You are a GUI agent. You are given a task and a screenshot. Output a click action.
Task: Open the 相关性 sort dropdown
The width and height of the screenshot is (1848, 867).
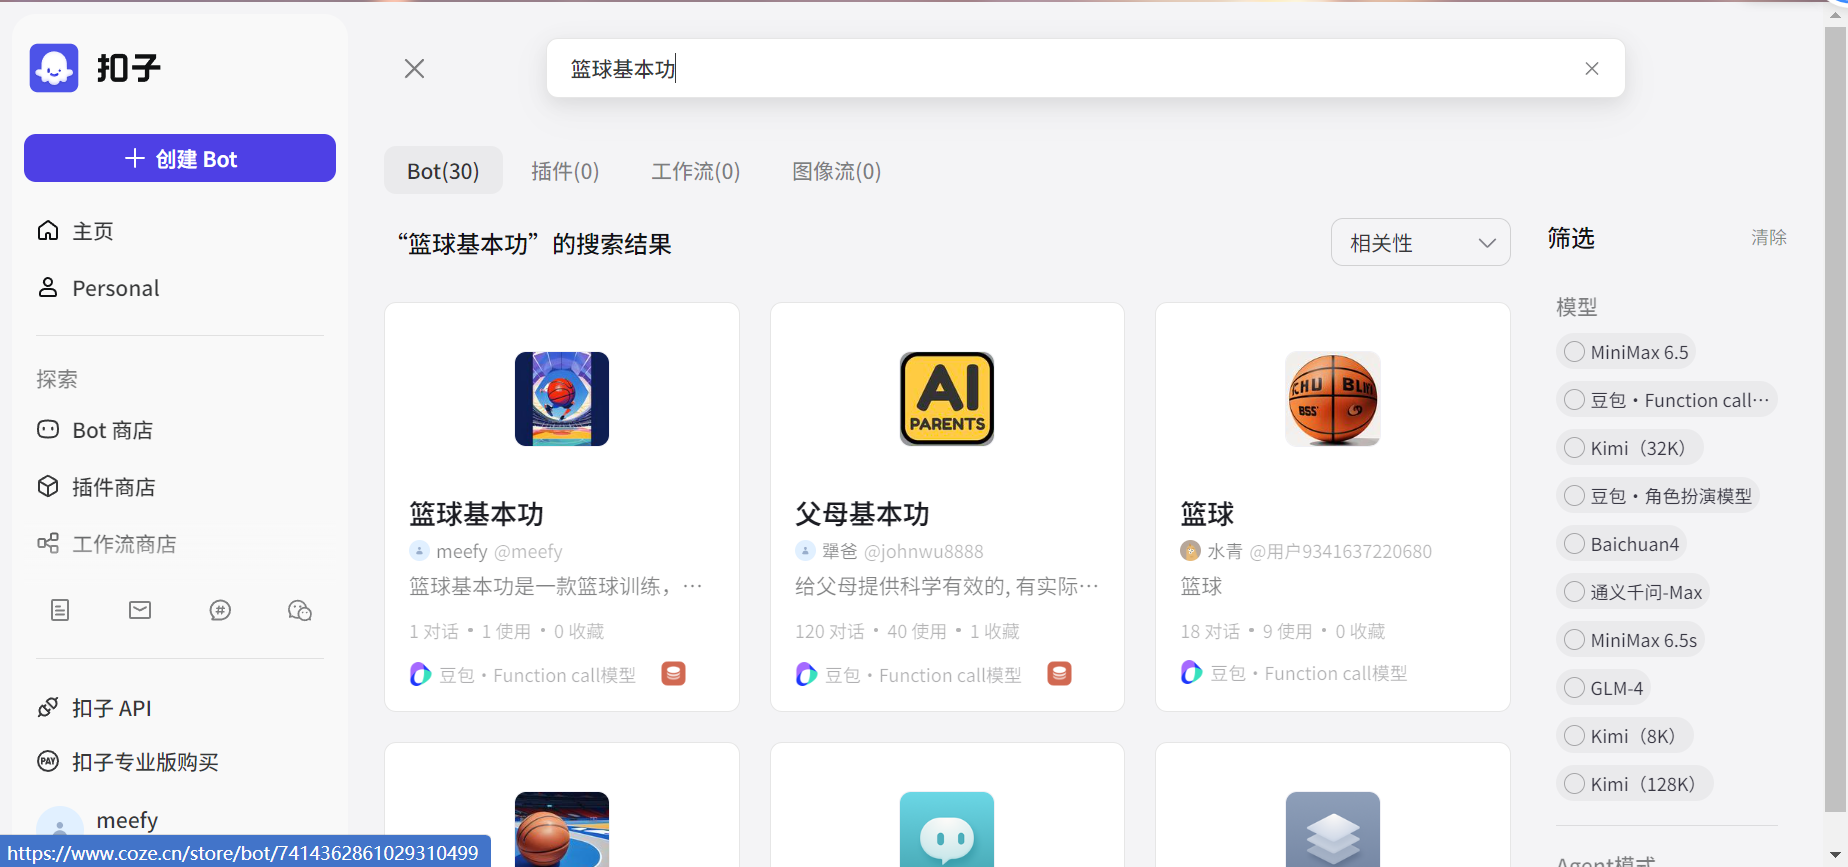1420,243
